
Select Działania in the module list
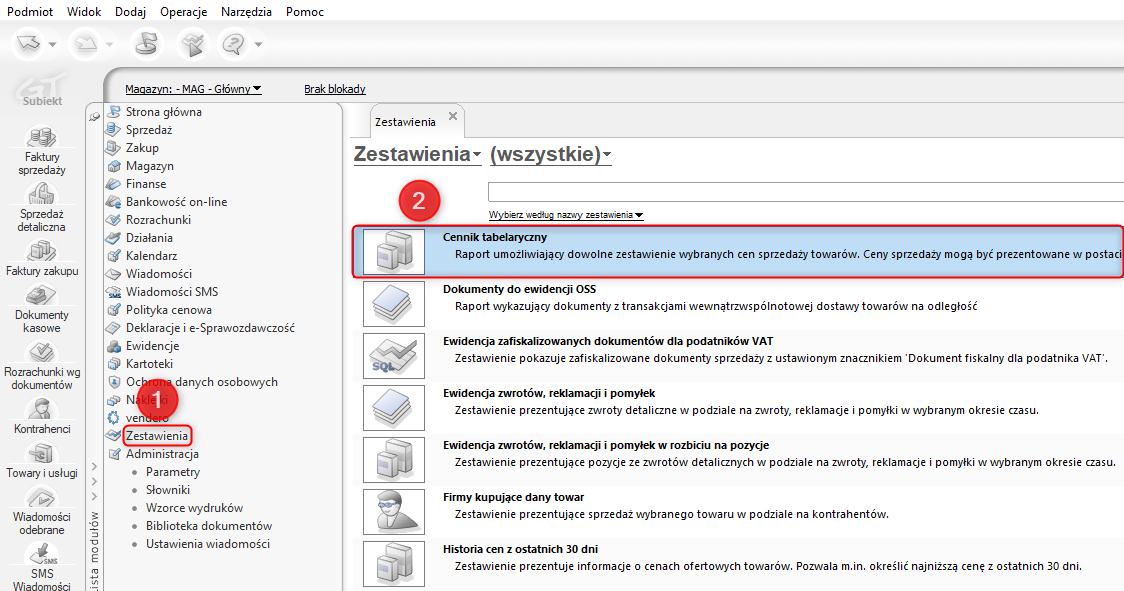coord(149,237)
